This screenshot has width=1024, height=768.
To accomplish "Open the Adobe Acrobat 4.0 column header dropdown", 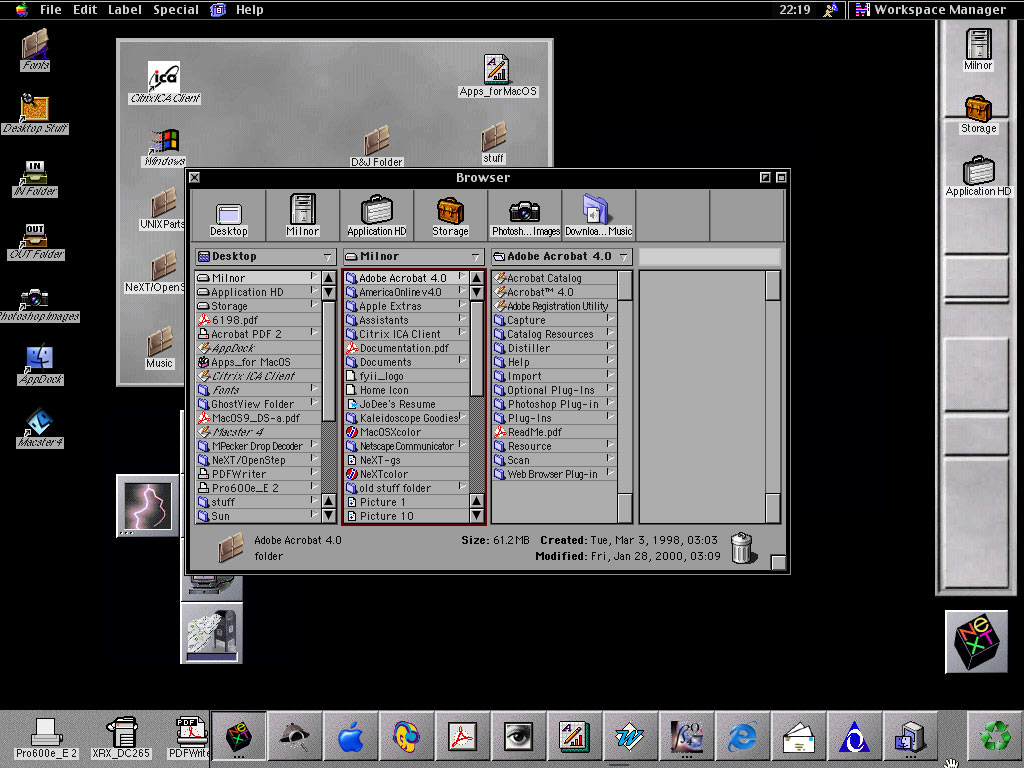I will tap(562, 257).
